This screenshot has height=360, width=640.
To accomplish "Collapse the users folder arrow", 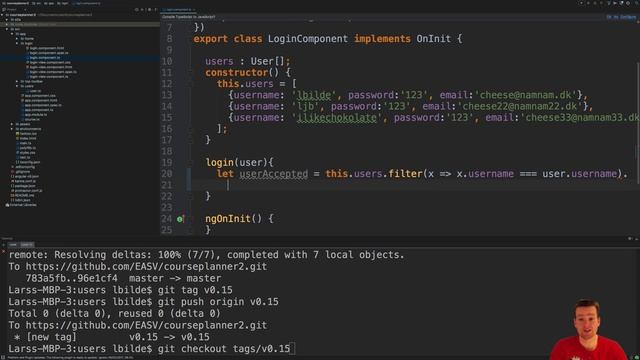I will pos(17,86).
